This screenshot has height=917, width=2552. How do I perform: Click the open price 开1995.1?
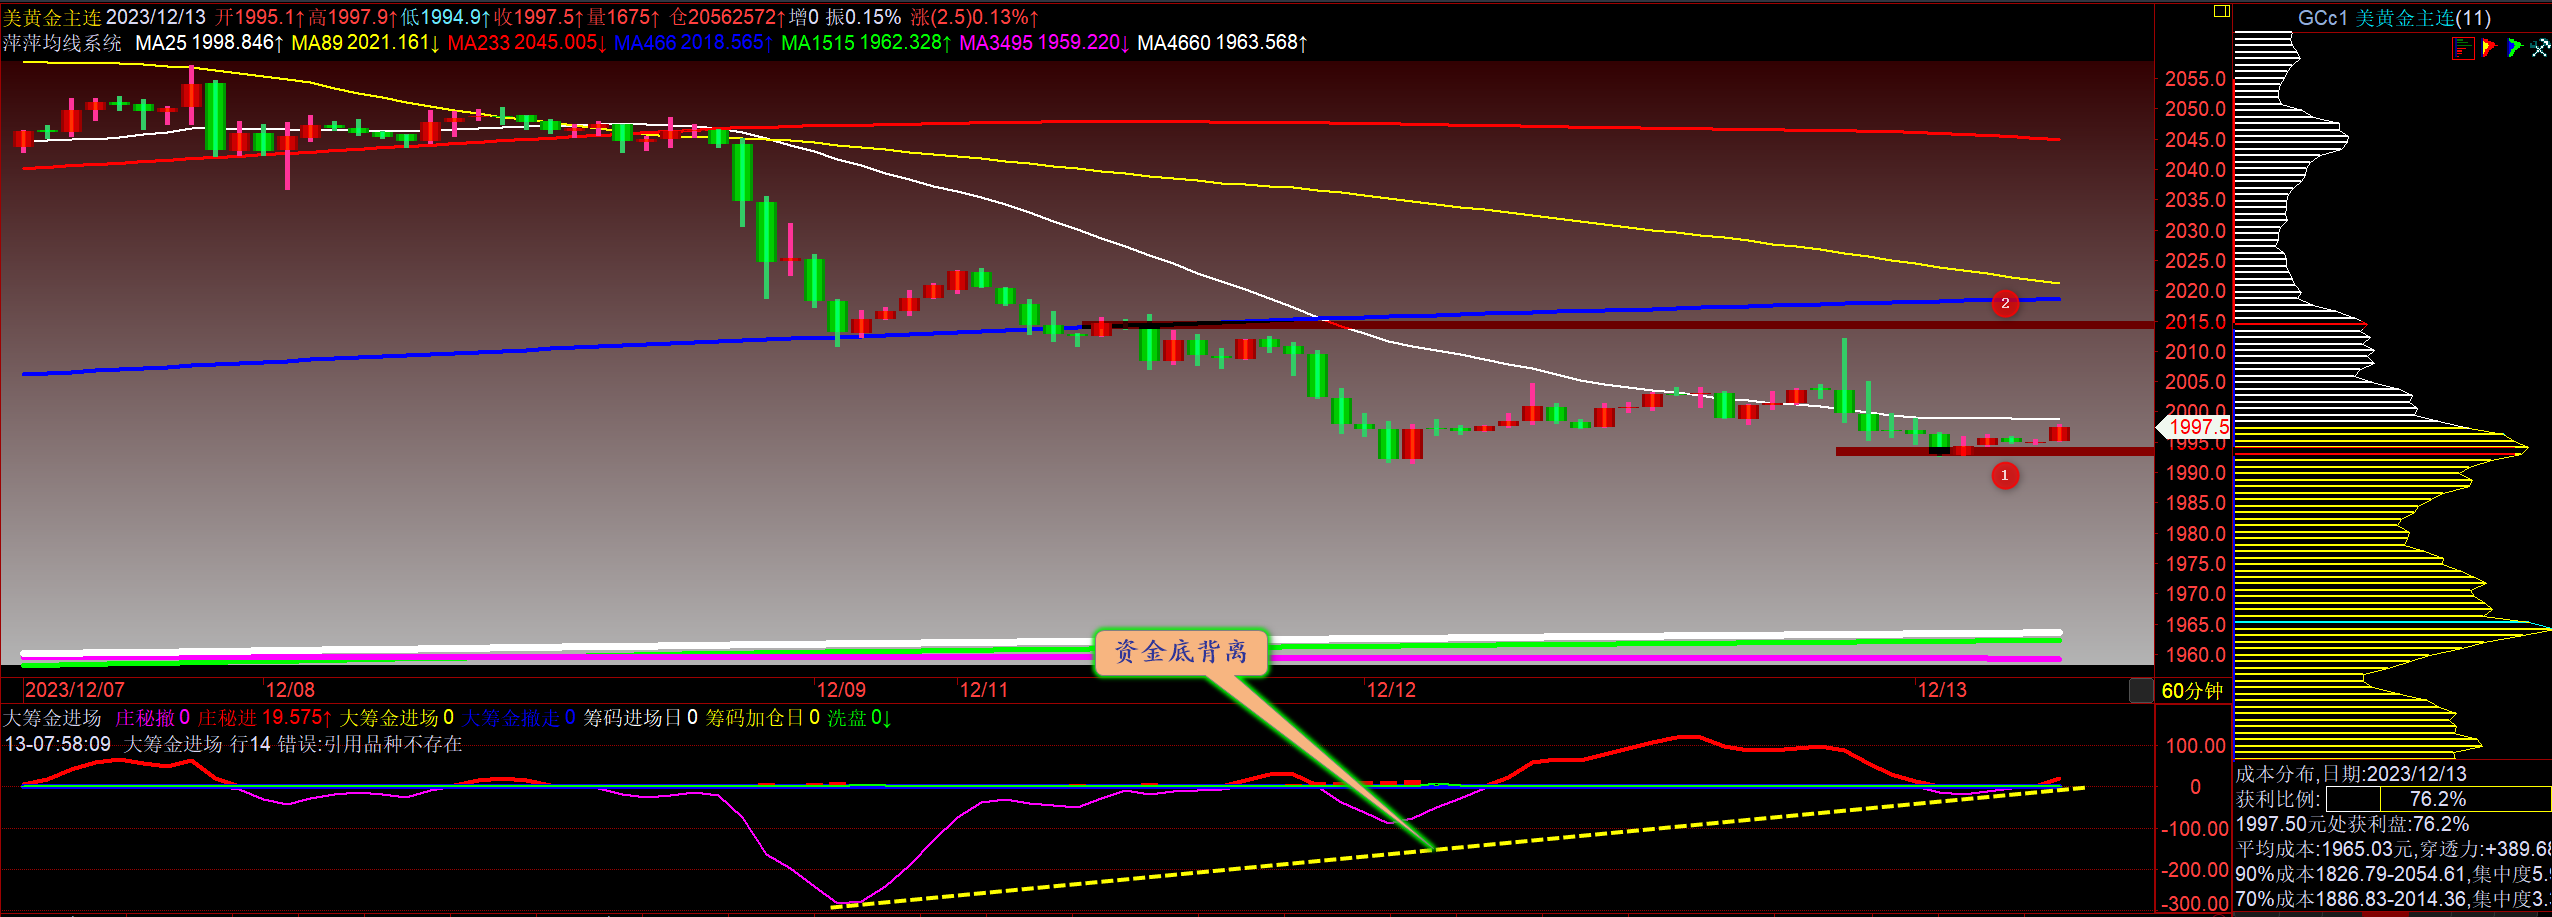pos(260,18)
